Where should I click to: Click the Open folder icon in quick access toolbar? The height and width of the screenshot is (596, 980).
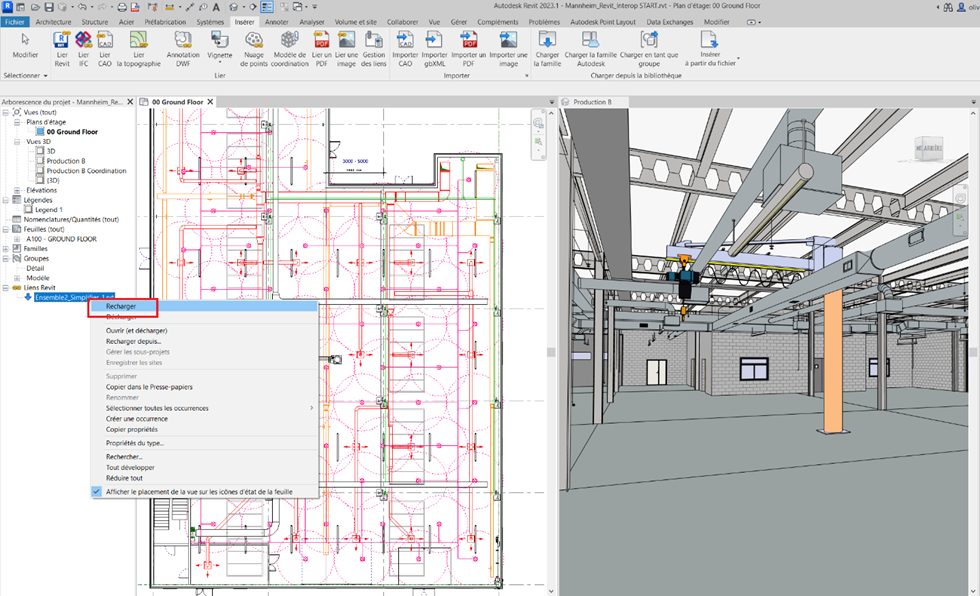pos(35,7)
